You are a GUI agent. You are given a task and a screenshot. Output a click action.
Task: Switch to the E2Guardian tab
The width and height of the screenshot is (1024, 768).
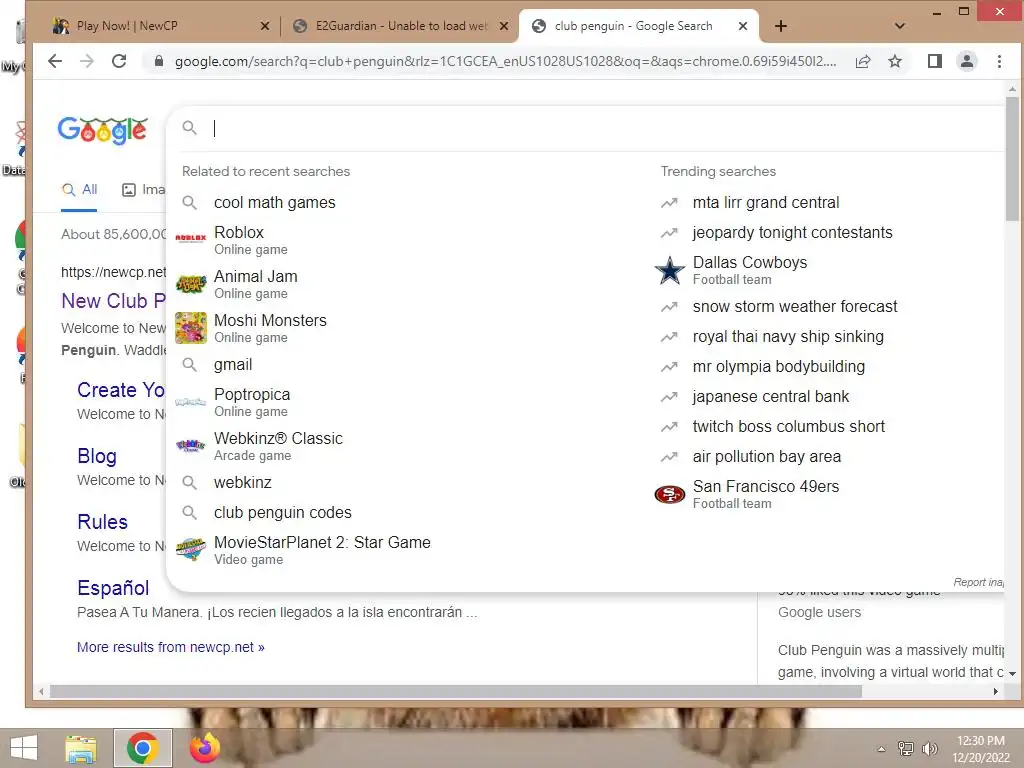[400, 26]
